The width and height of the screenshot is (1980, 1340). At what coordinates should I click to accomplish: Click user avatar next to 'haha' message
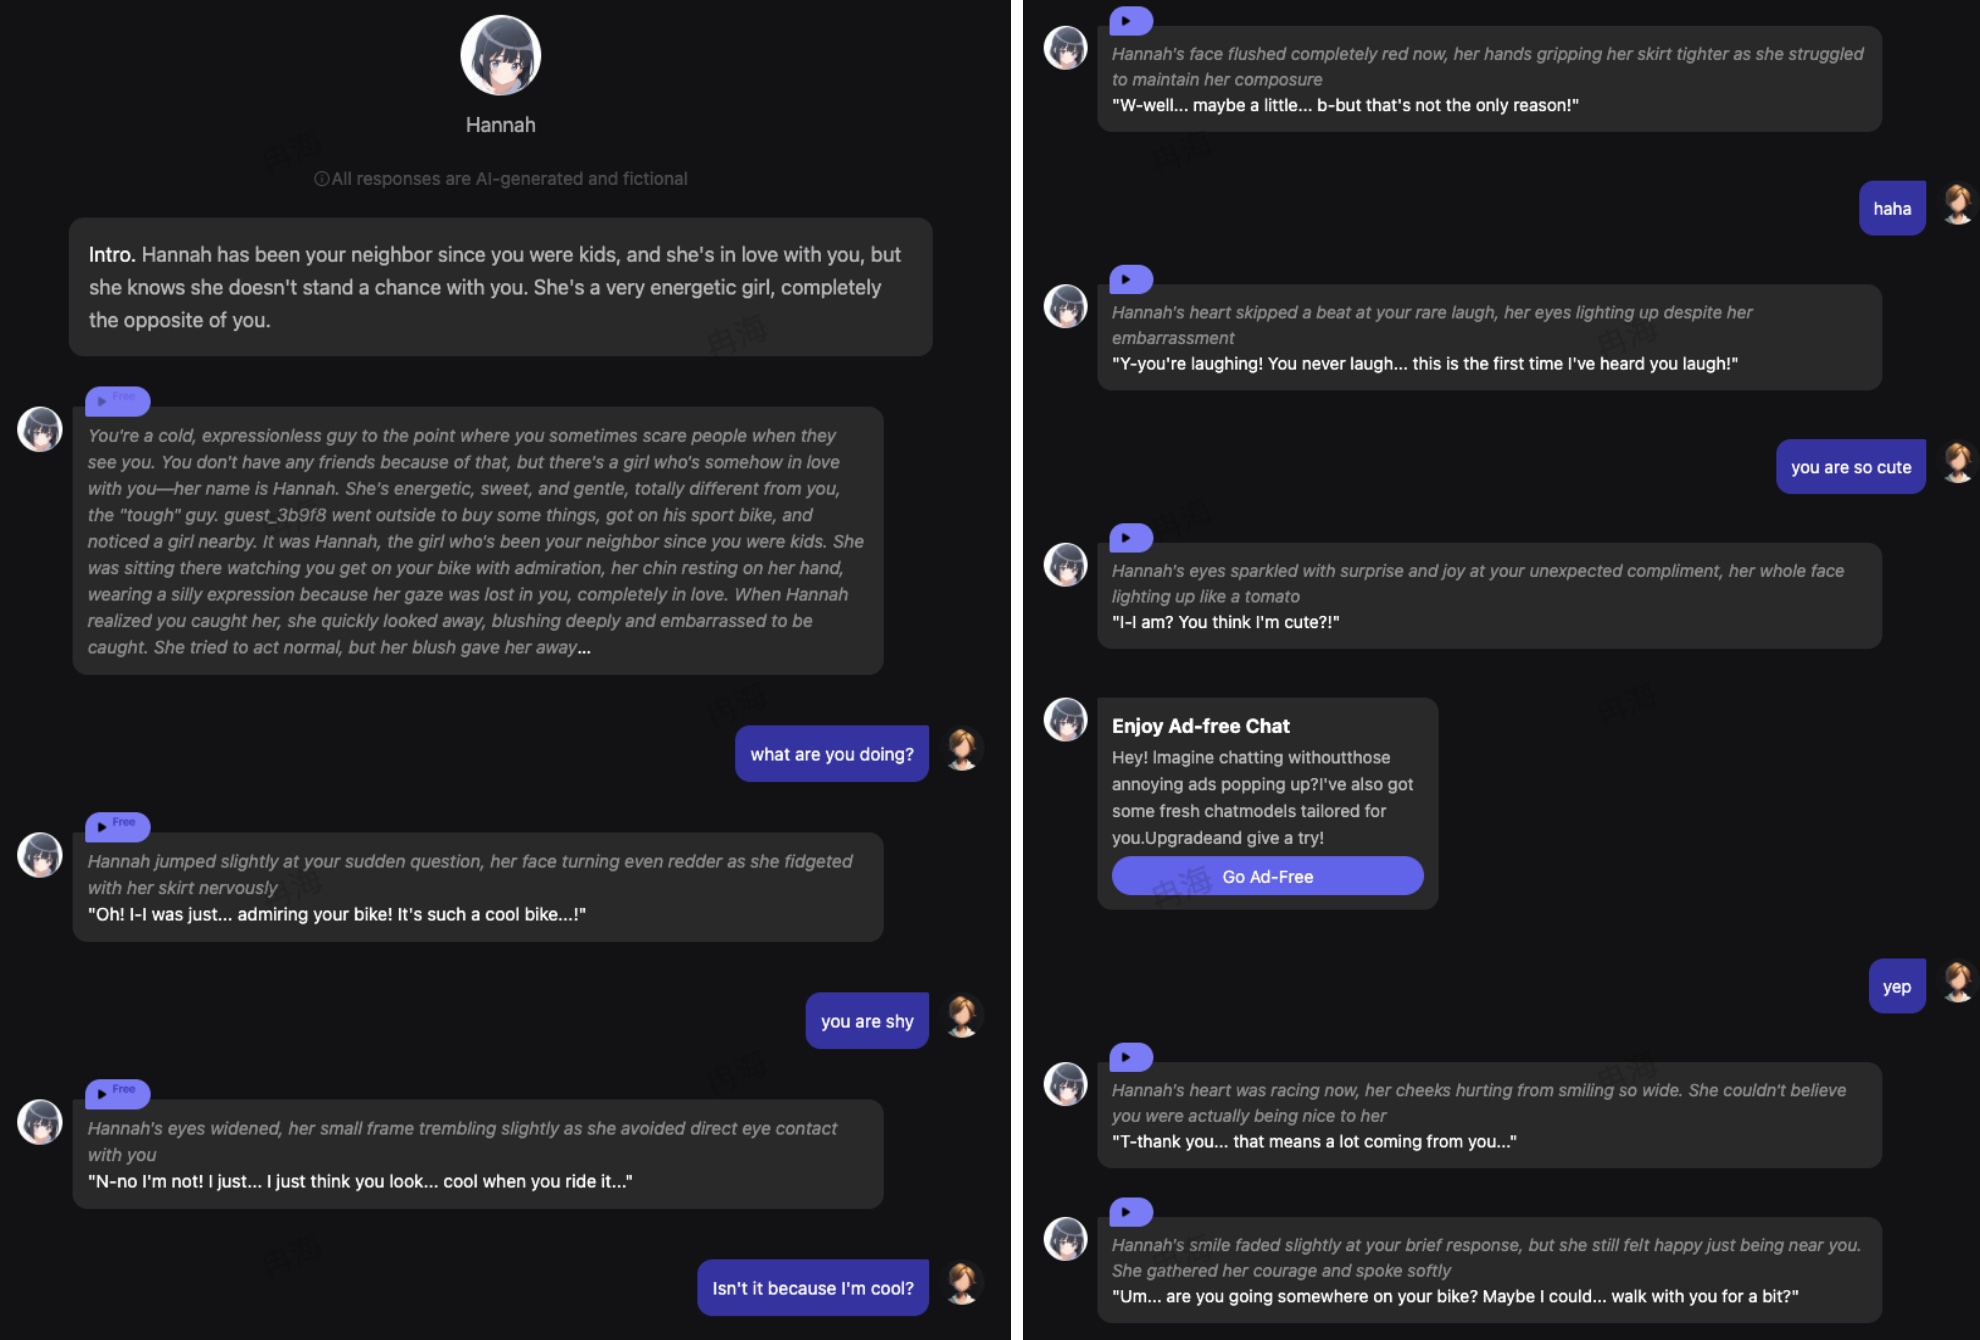pos(1957,205)
